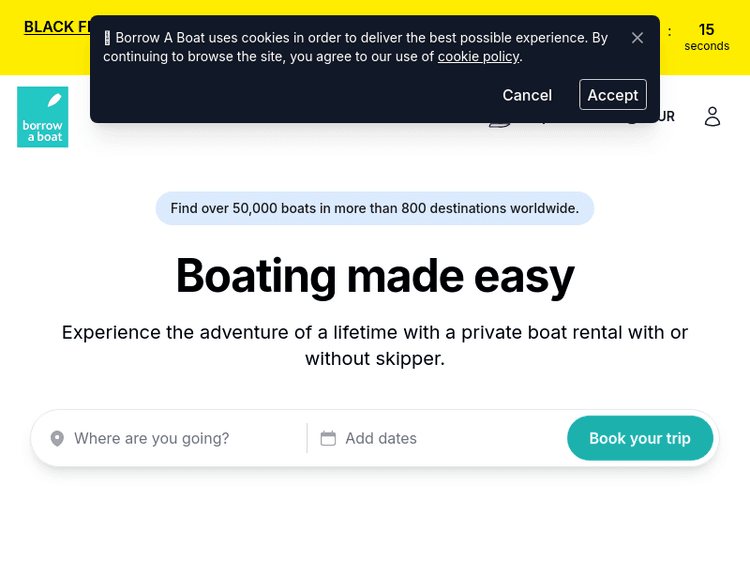The height and width of the screenshot is (563, 750).
Task: Open the user account profile icon
Action: click(x=712, y=116)
